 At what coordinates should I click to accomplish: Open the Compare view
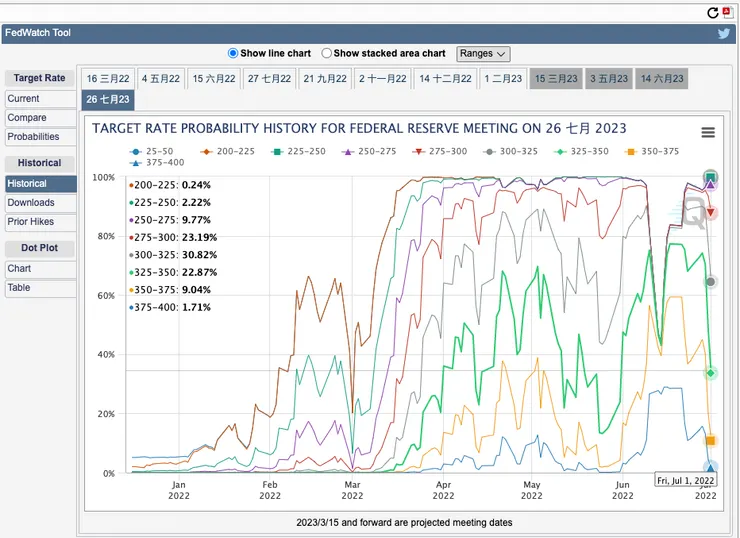pyautogui.click(x=41, y=118)
